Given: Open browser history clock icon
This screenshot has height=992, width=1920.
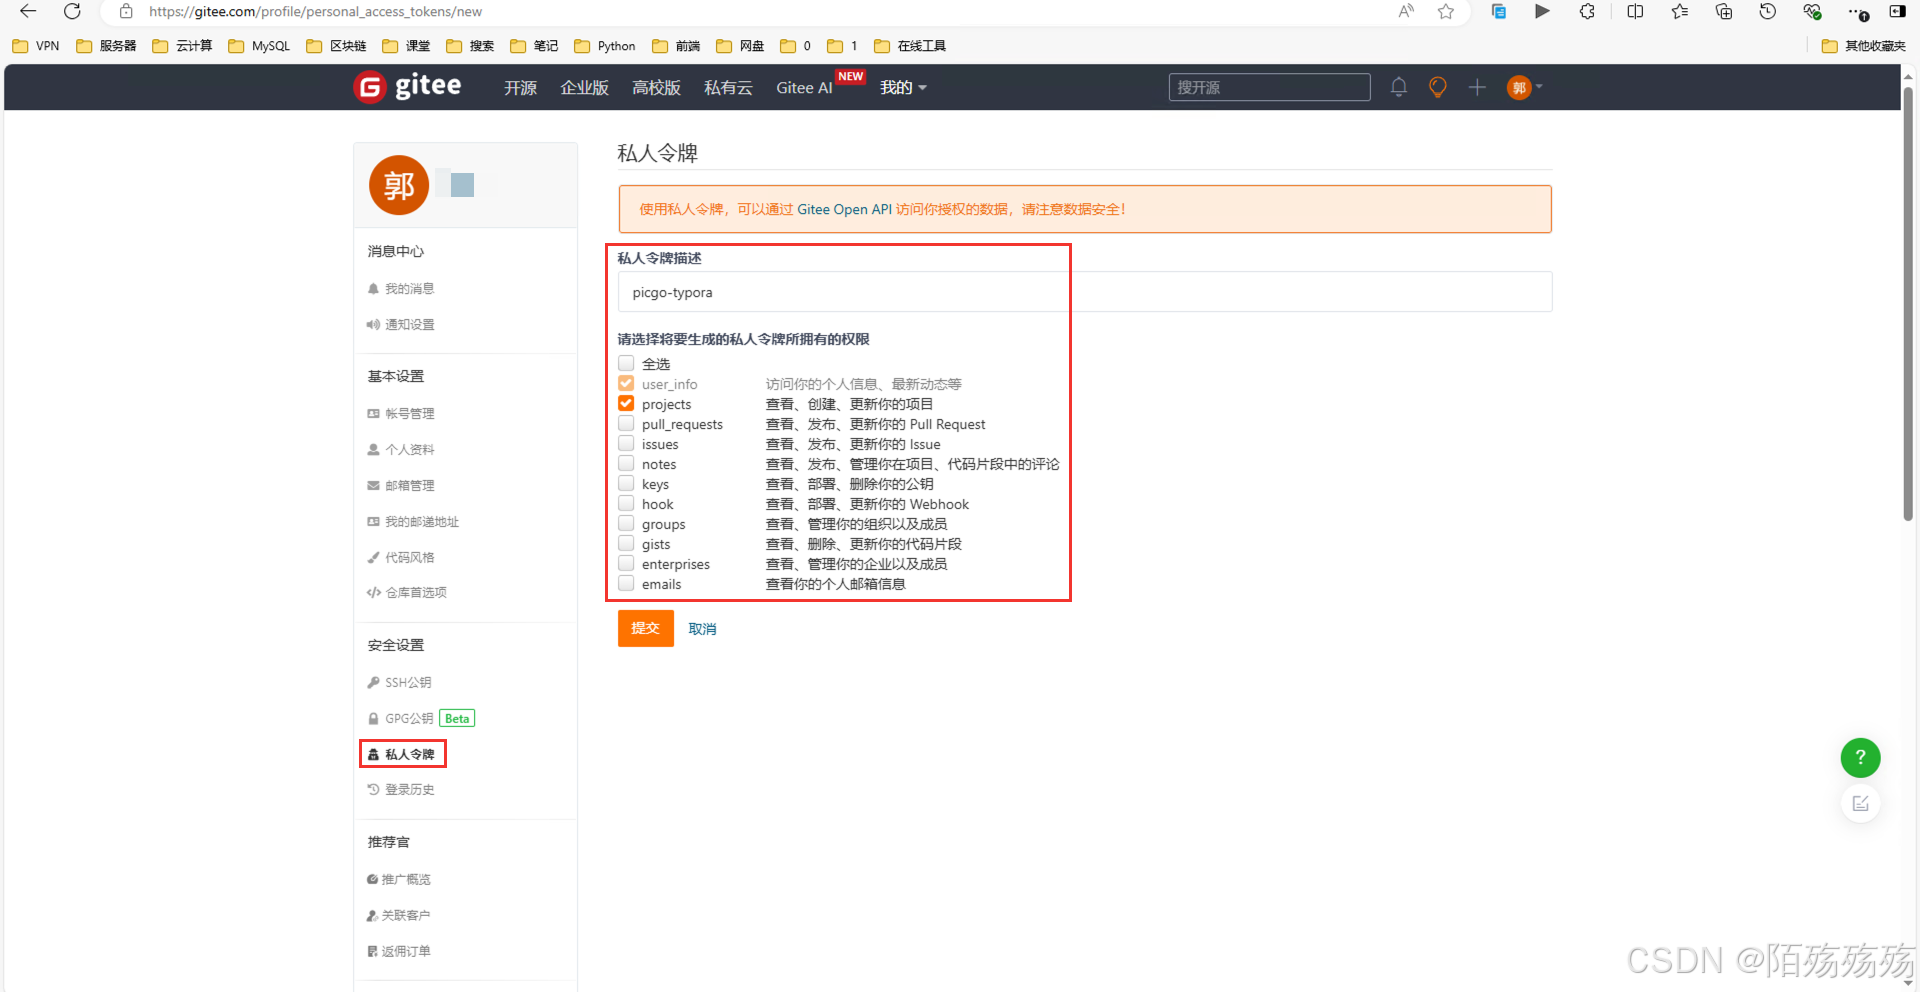Looking at the screenshot, I should (1768, 12).
